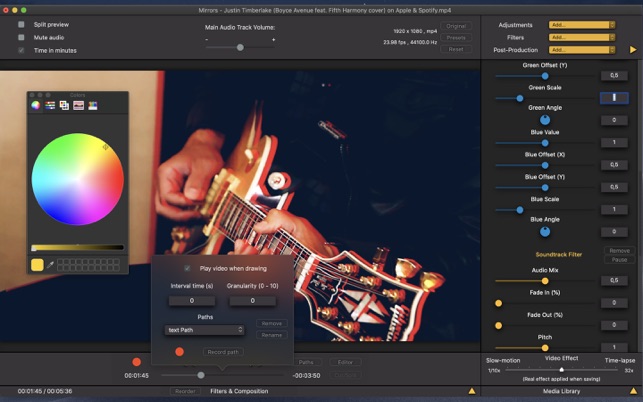
Task: Click the Reset button
Action: pyautogui.click(x=456, y=49)
